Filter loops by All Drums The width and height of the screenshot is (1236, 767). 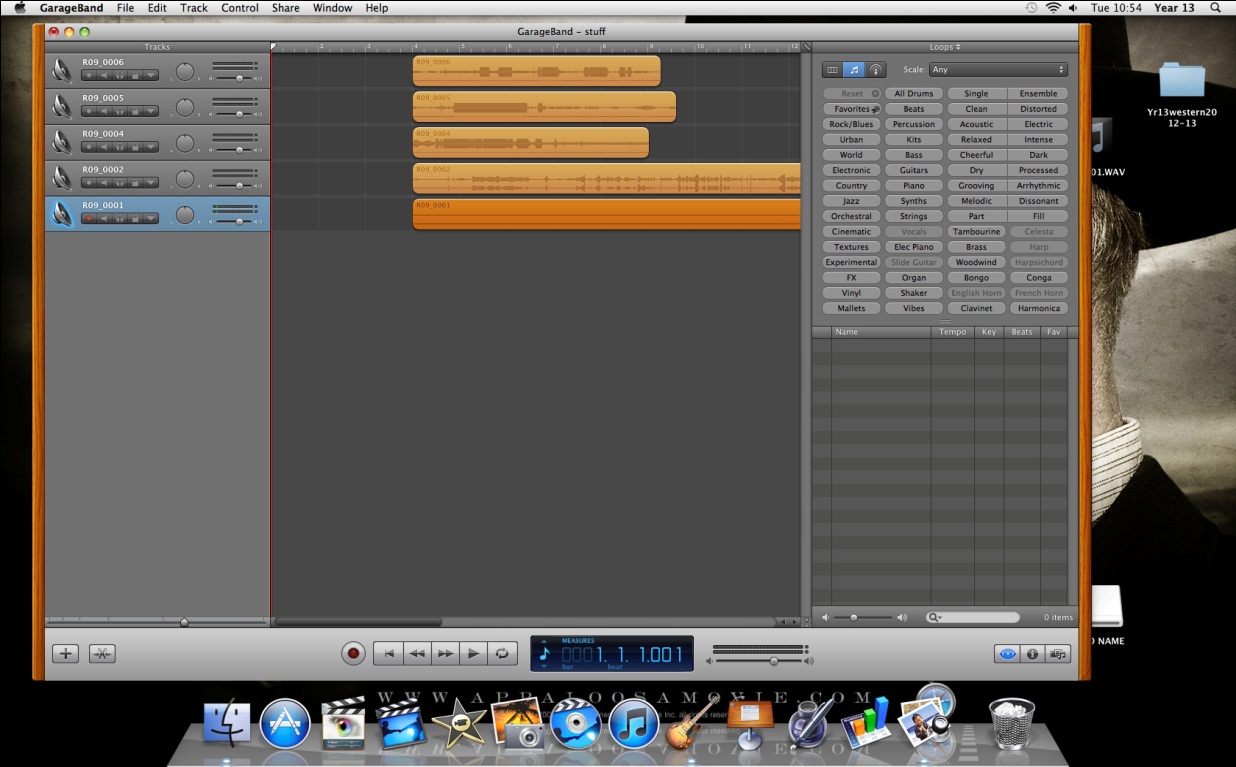point(914,94)
